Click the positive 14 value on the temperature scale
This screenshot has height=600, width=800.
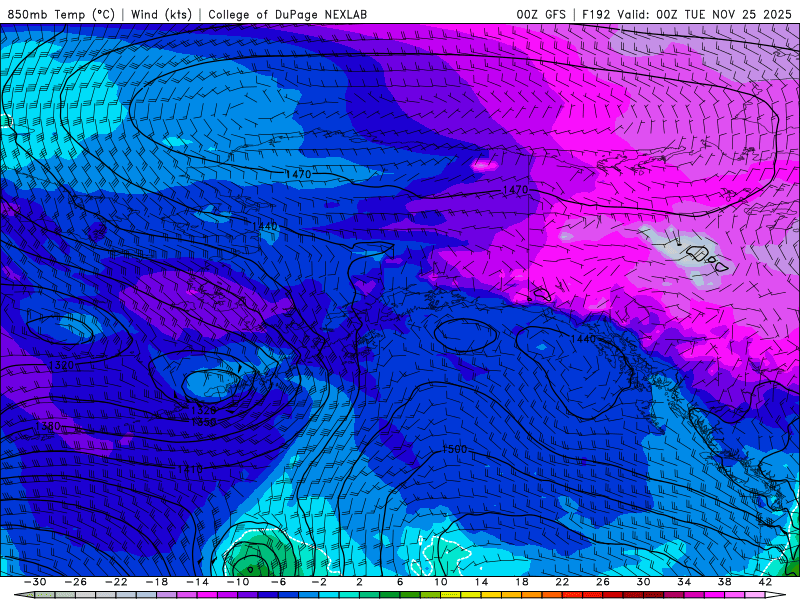click(x=481, y=582)
